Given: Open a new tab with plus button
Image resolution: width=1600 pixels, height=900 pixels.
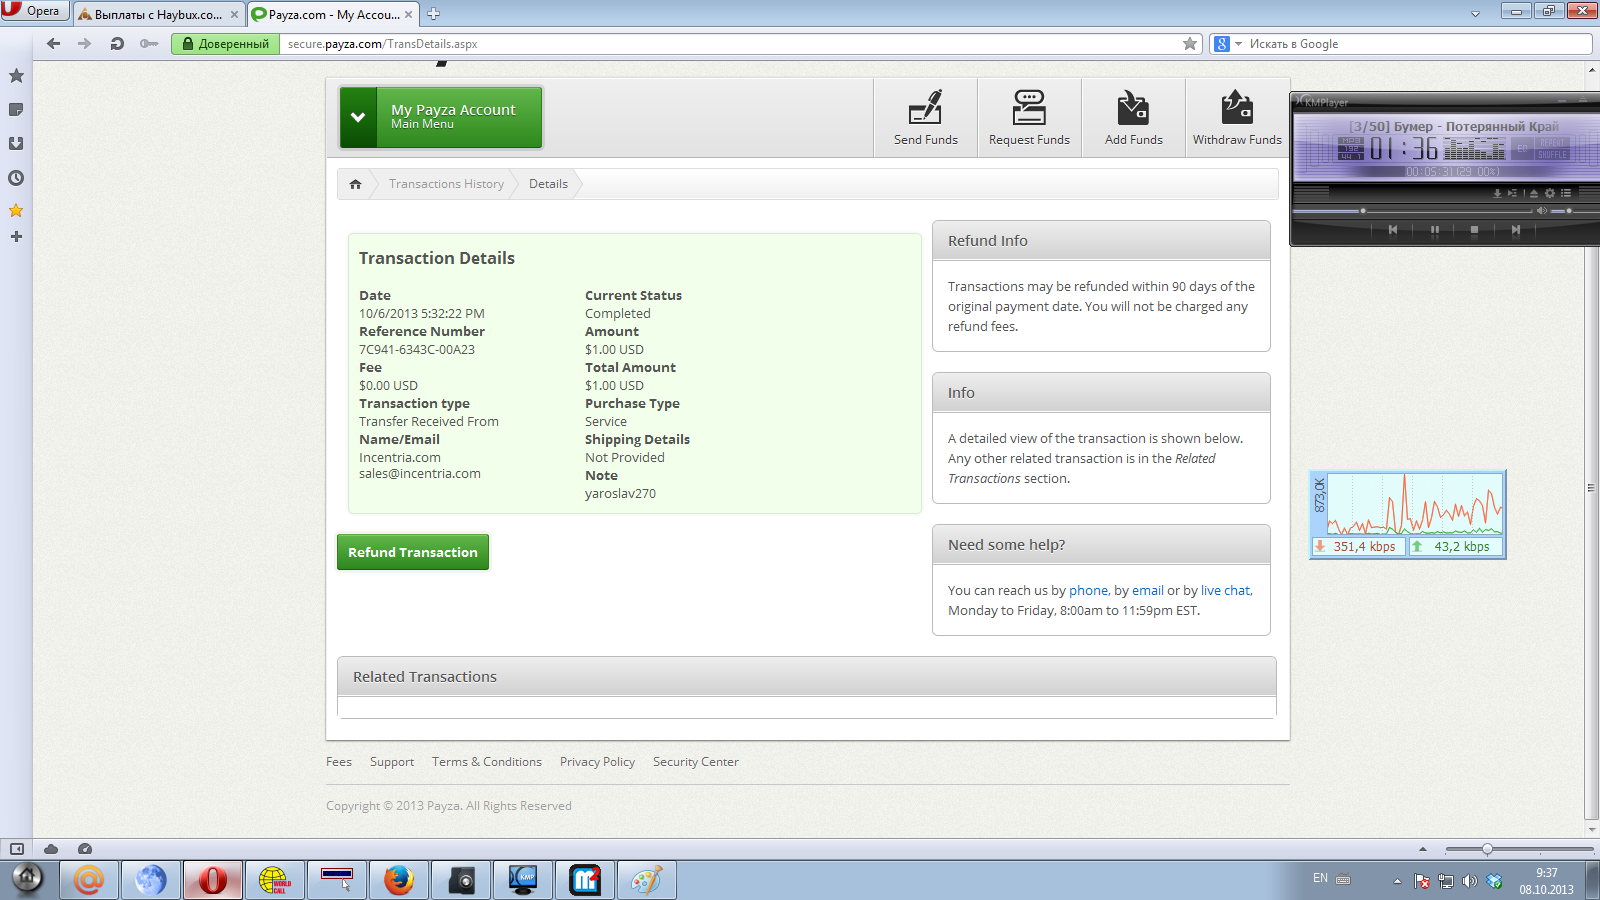Looking at the screenshot, I should tap(433, 14).
